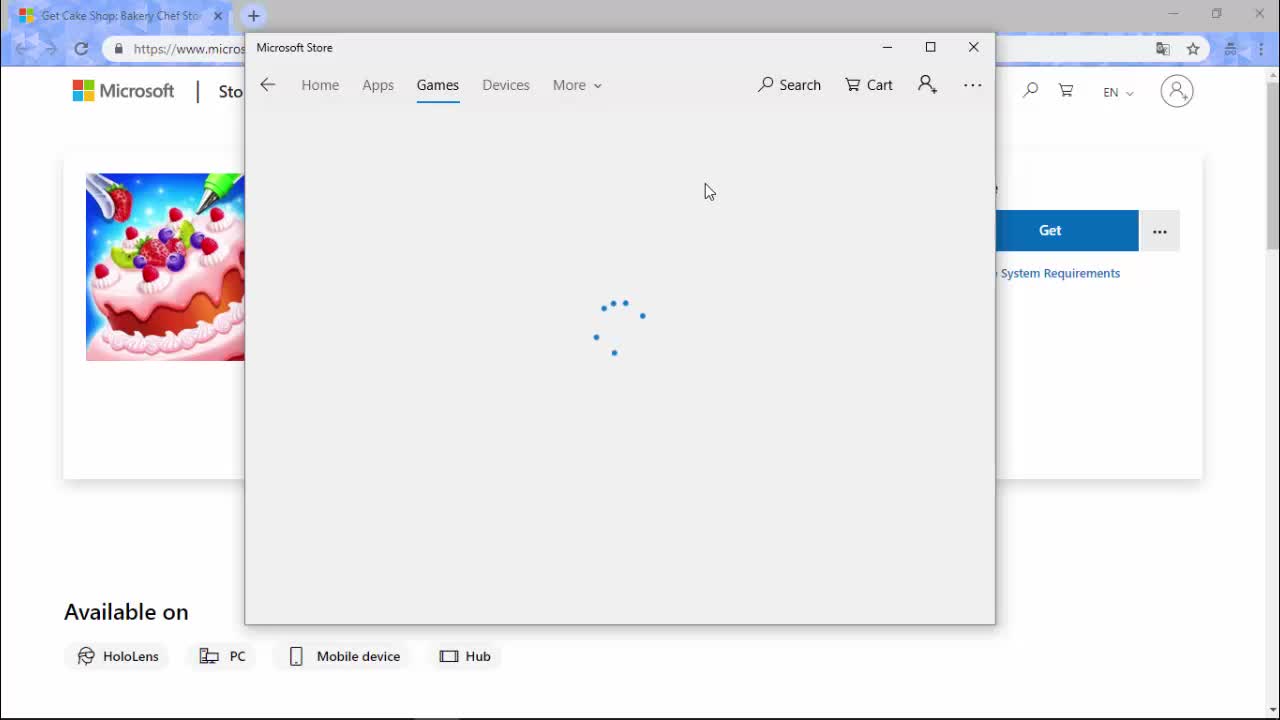Open the Store app three-dots menu
The height and width of the screenshot is (720, 1280).
973,85
